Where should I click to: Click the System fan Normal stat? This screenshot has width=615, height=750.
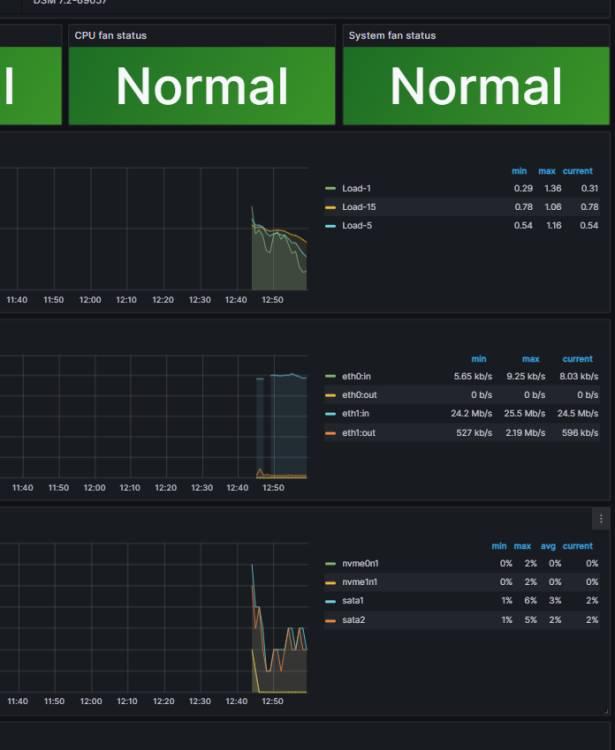[x=476, y=86]
